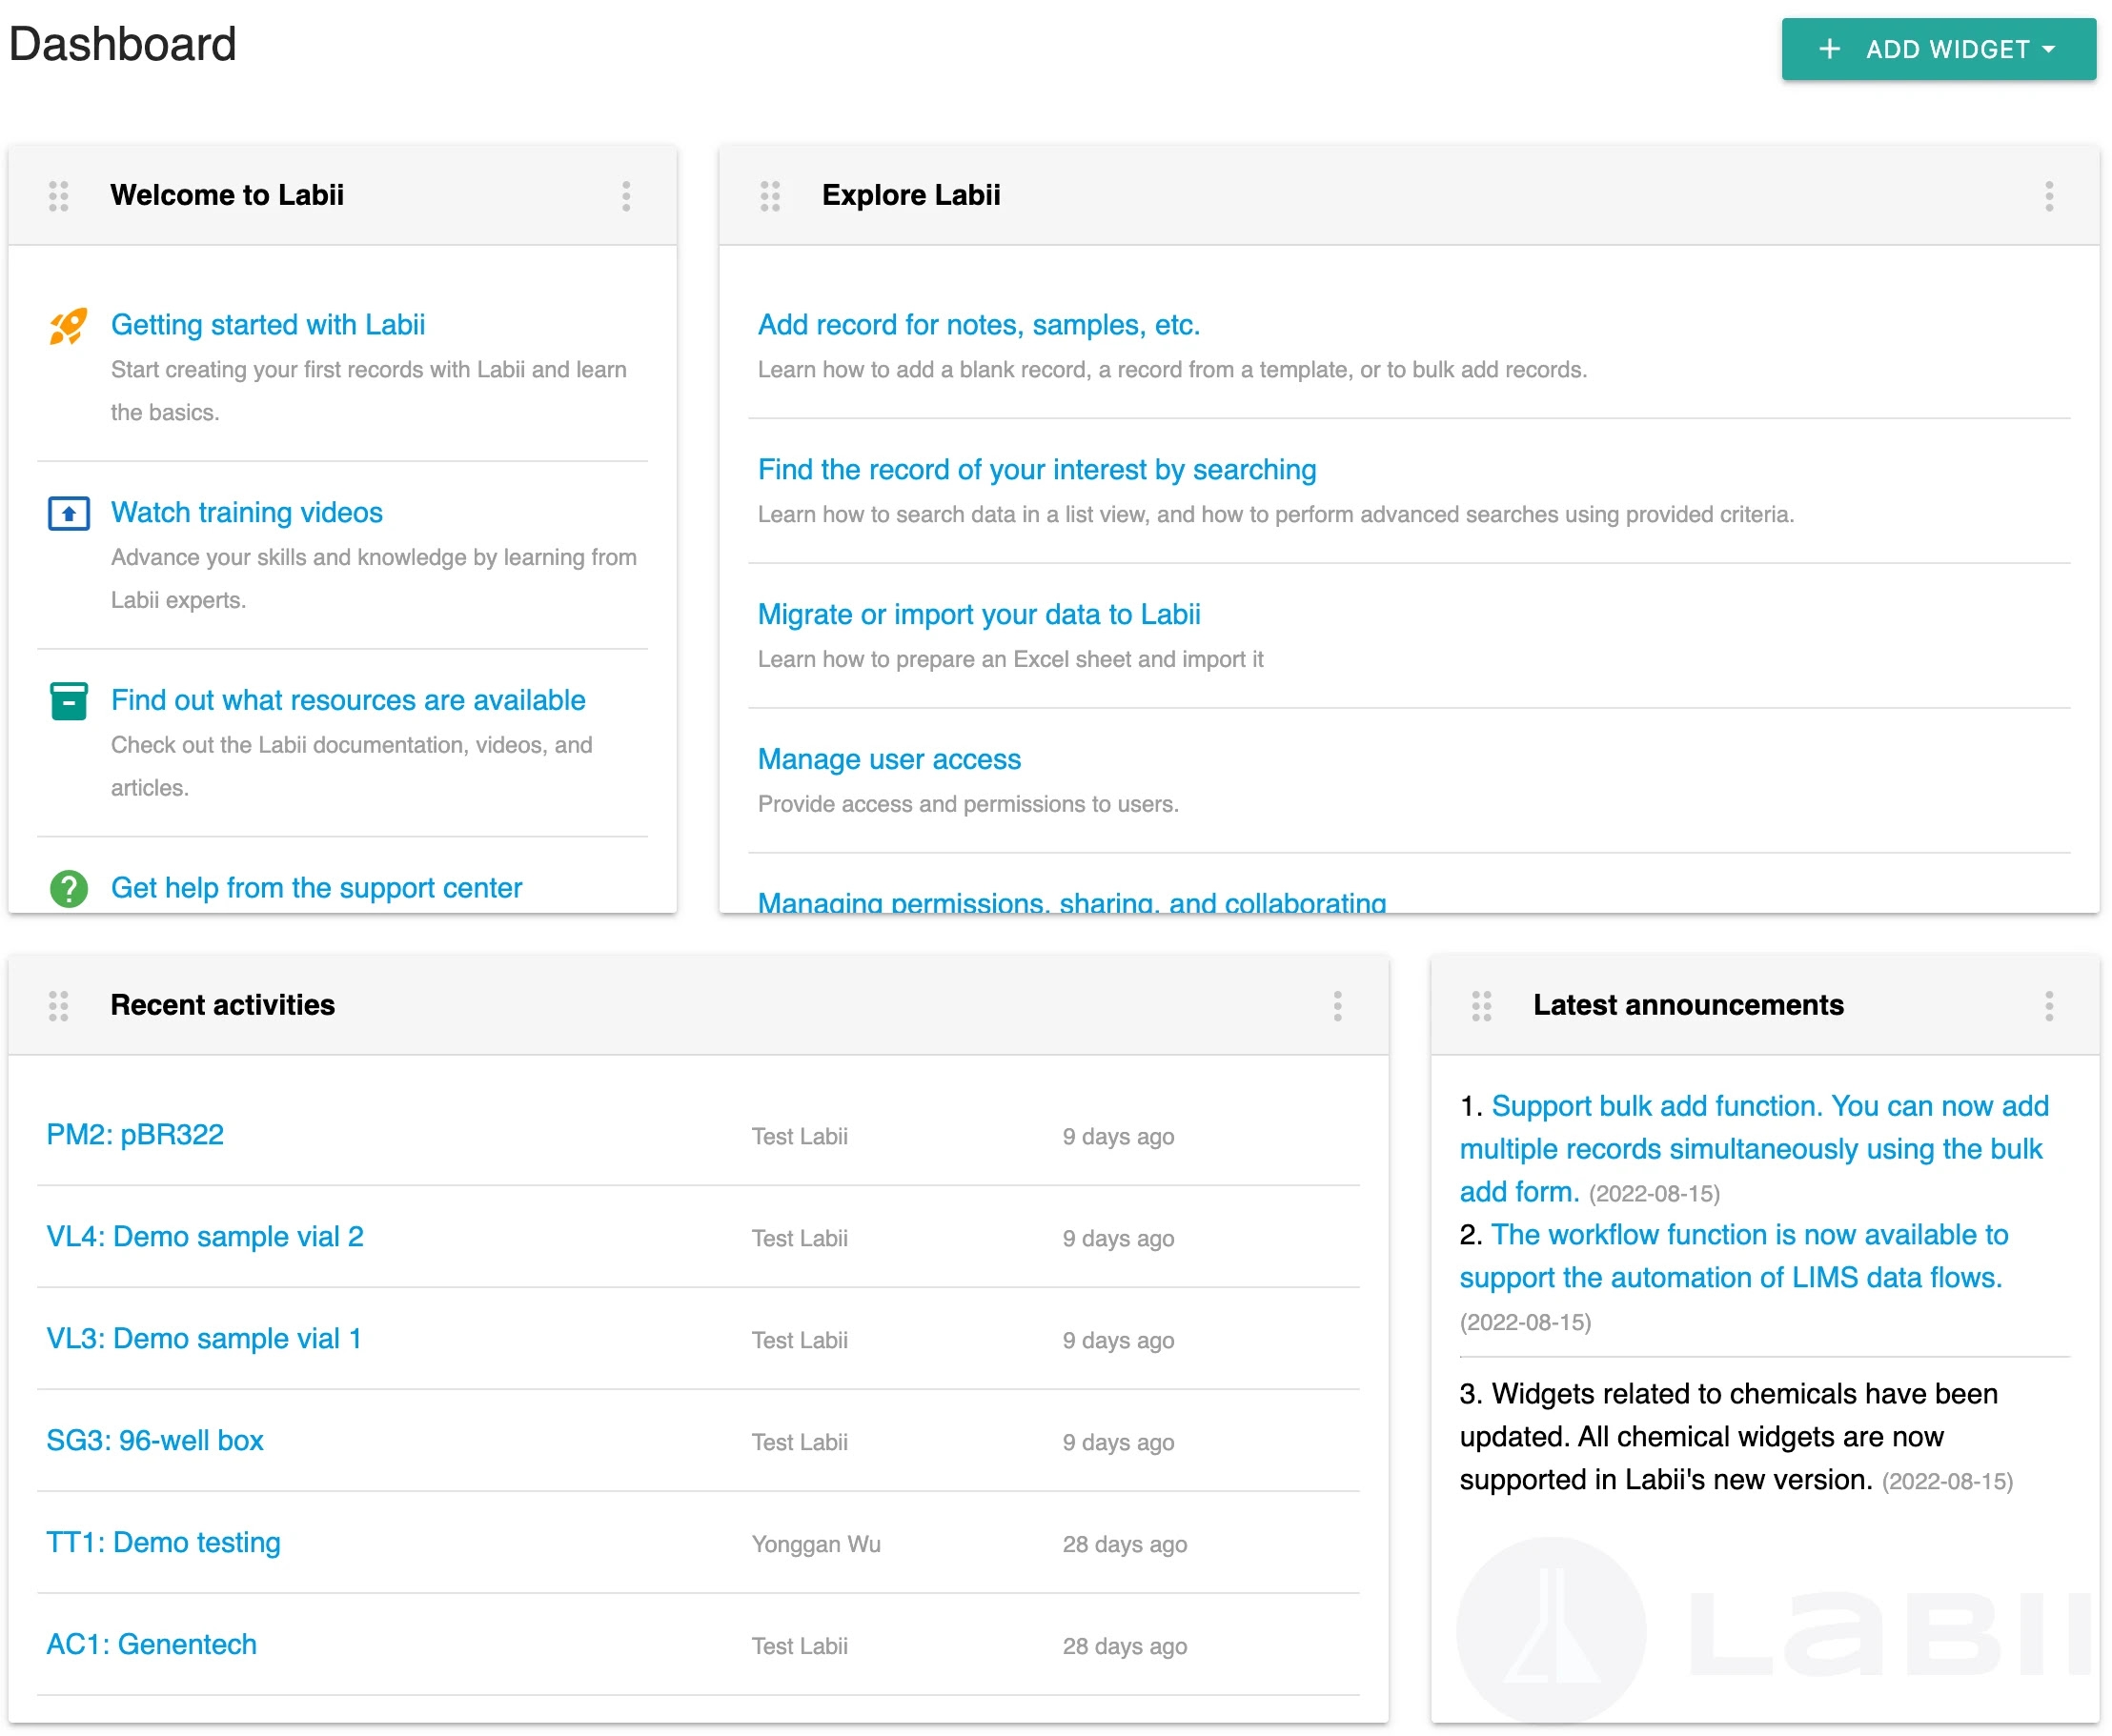Open the Explore Labii widget options menu
2112x1736 pixels.
pos(2049,196)
